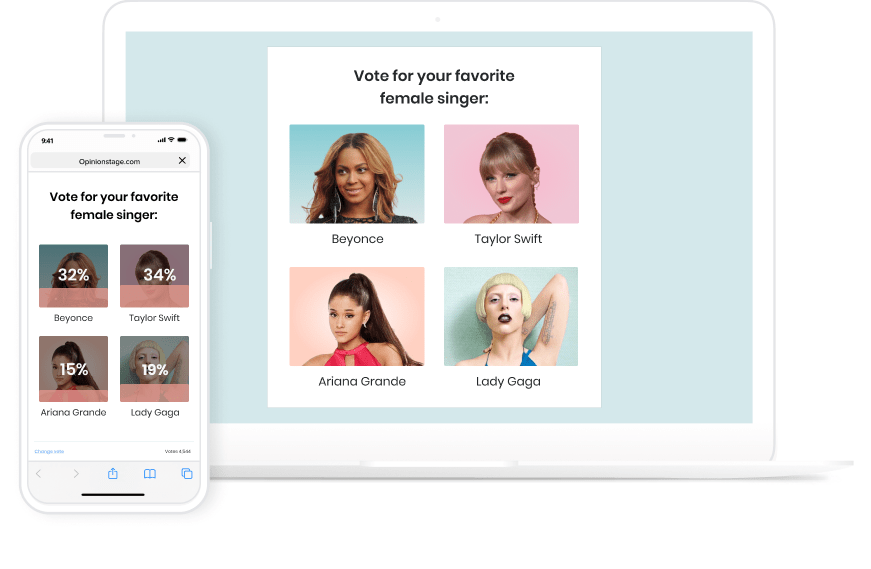The image size is (871, 569).
Task: Select the Taylor Swift photo on laptop poll
Action: pos(511,174)
